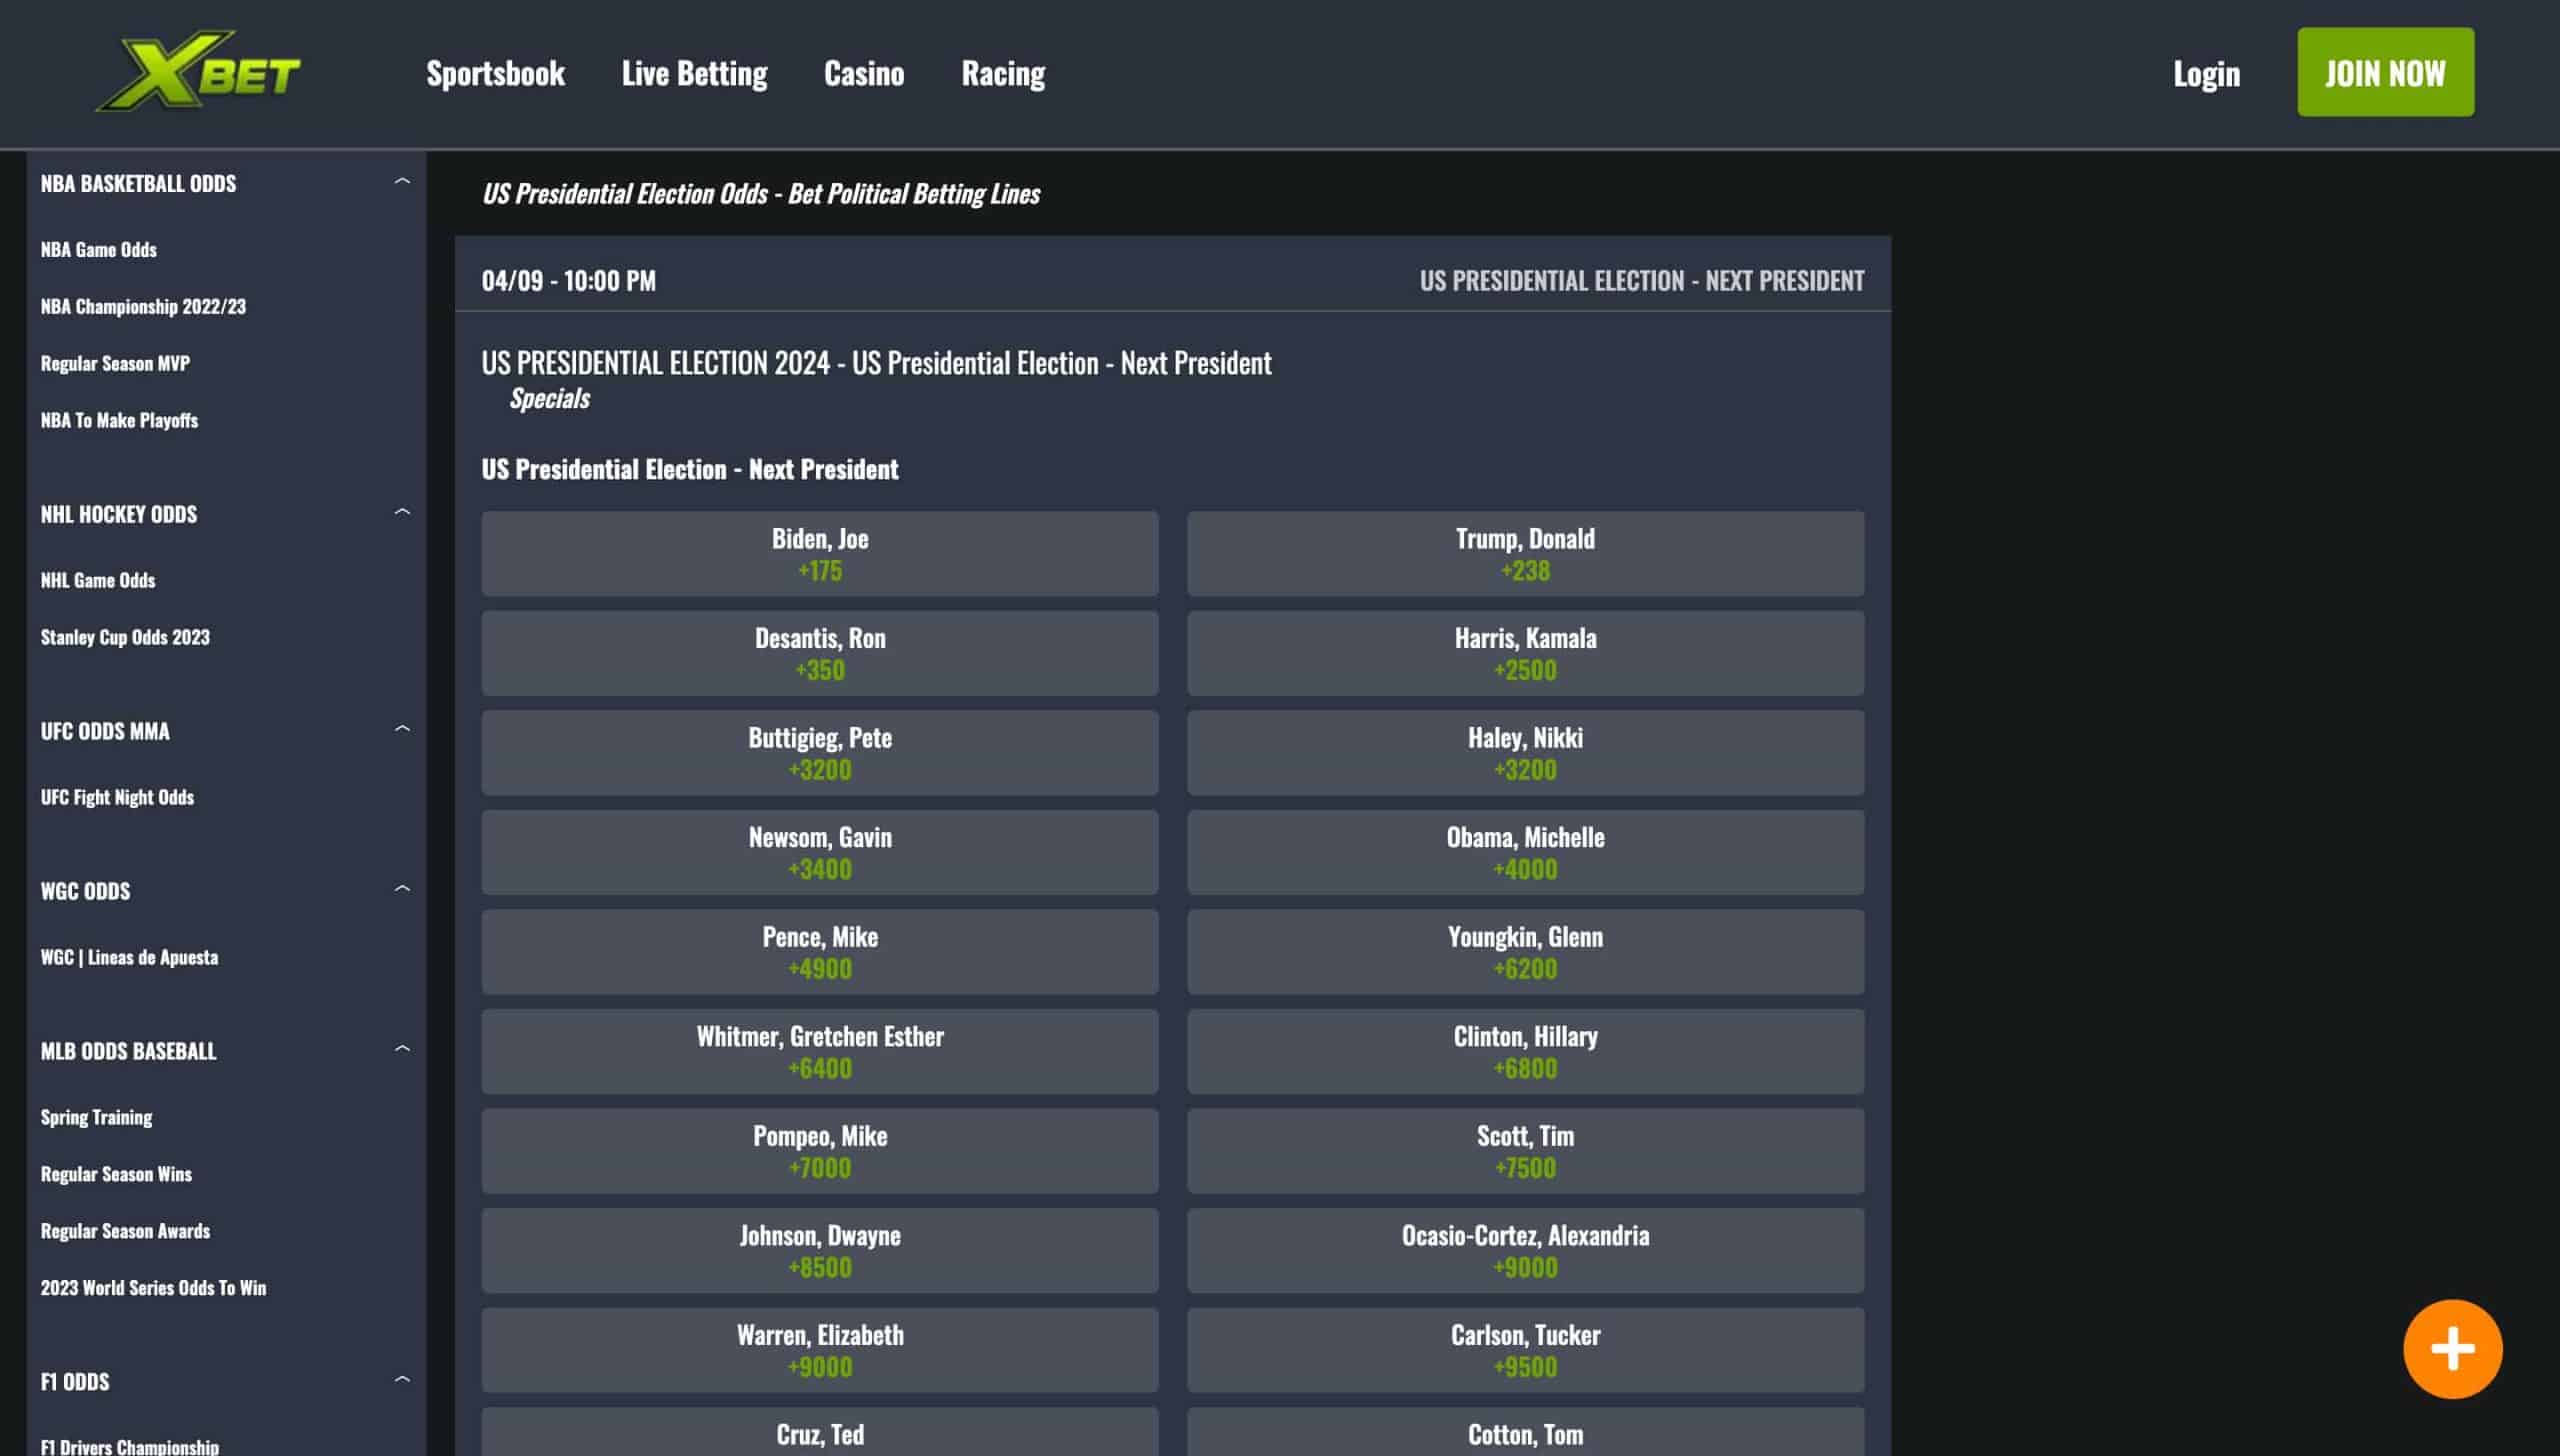Select Johnson, Dwayne at +8500
2560x1456 pixels.
tap(820, 1251)
